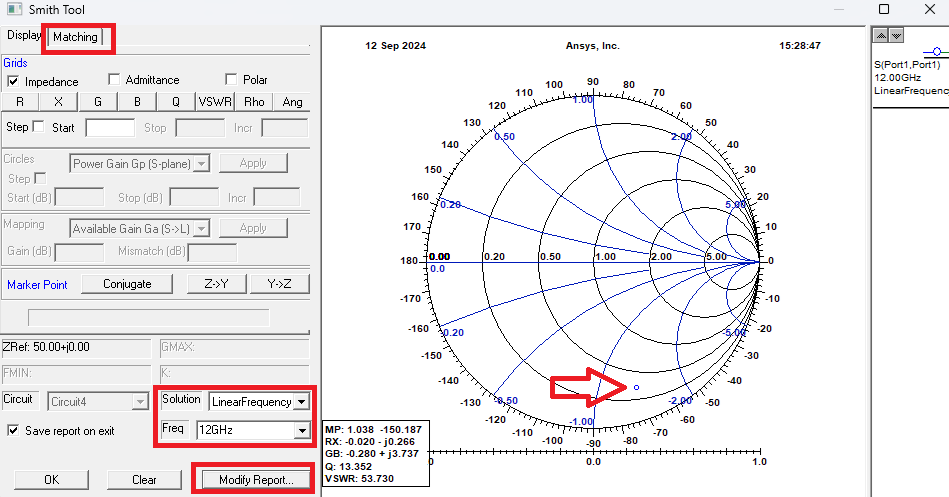Toggle the Impedance grid checkbox
This screenshot has height=497, width=949.
pos(13,81)
